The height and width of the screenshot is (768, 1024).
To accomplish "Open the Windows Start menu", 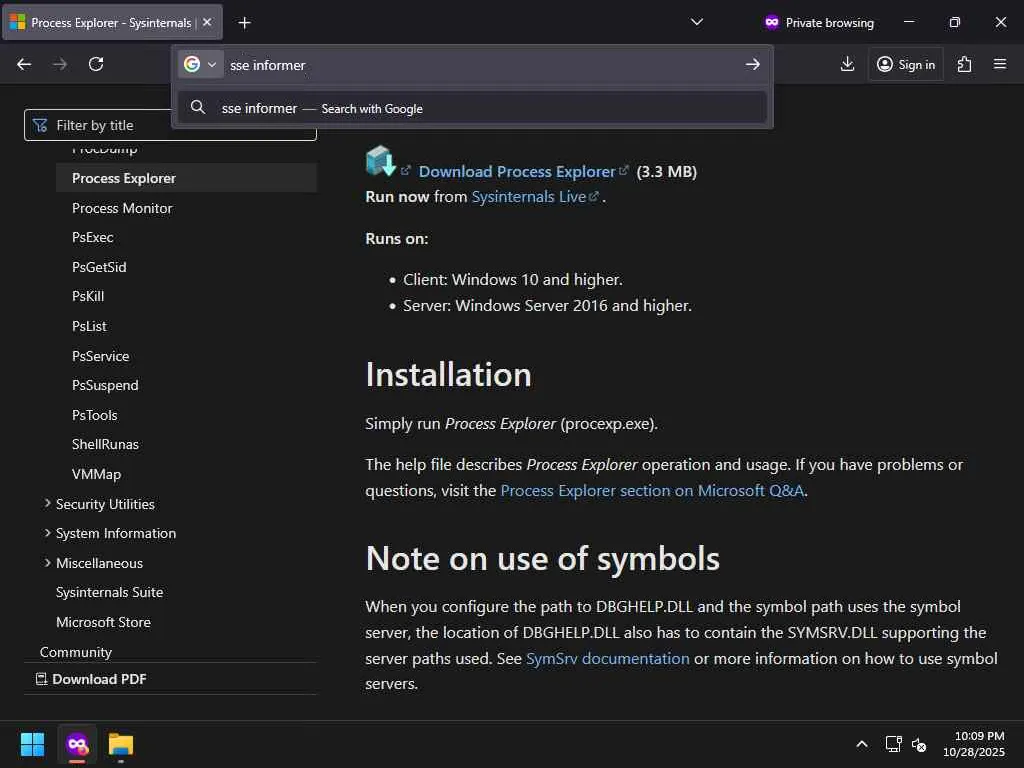I will 32,745.
